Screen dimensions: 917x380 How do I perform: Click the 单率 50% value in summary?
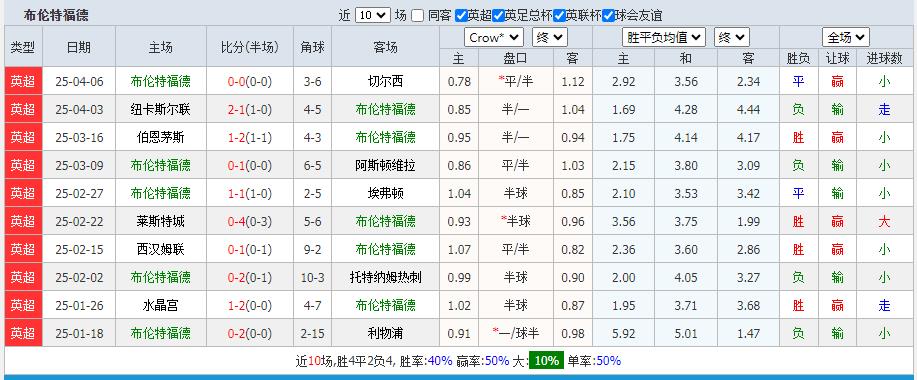[x=608, y=361]
